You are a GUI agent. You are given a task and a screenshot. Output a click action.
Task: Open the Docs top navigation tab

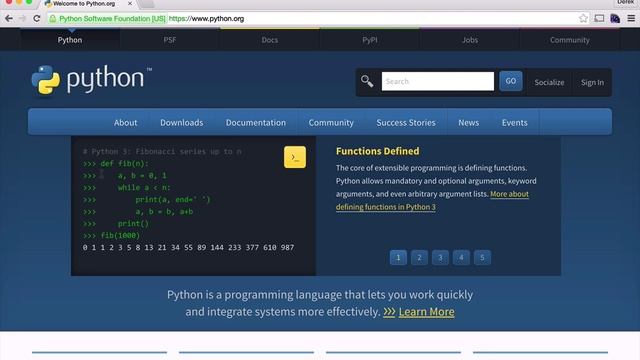(270, 40)
